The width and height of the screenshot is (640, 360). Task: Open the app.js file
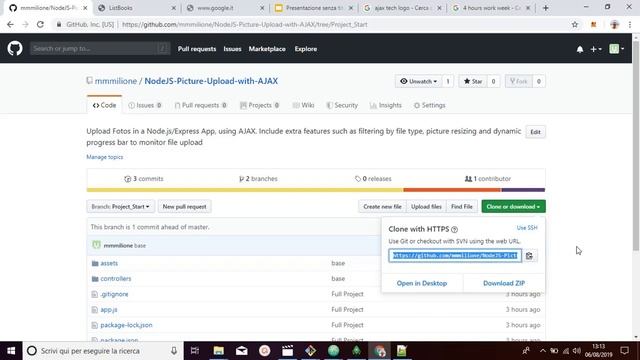click(109, 310)
